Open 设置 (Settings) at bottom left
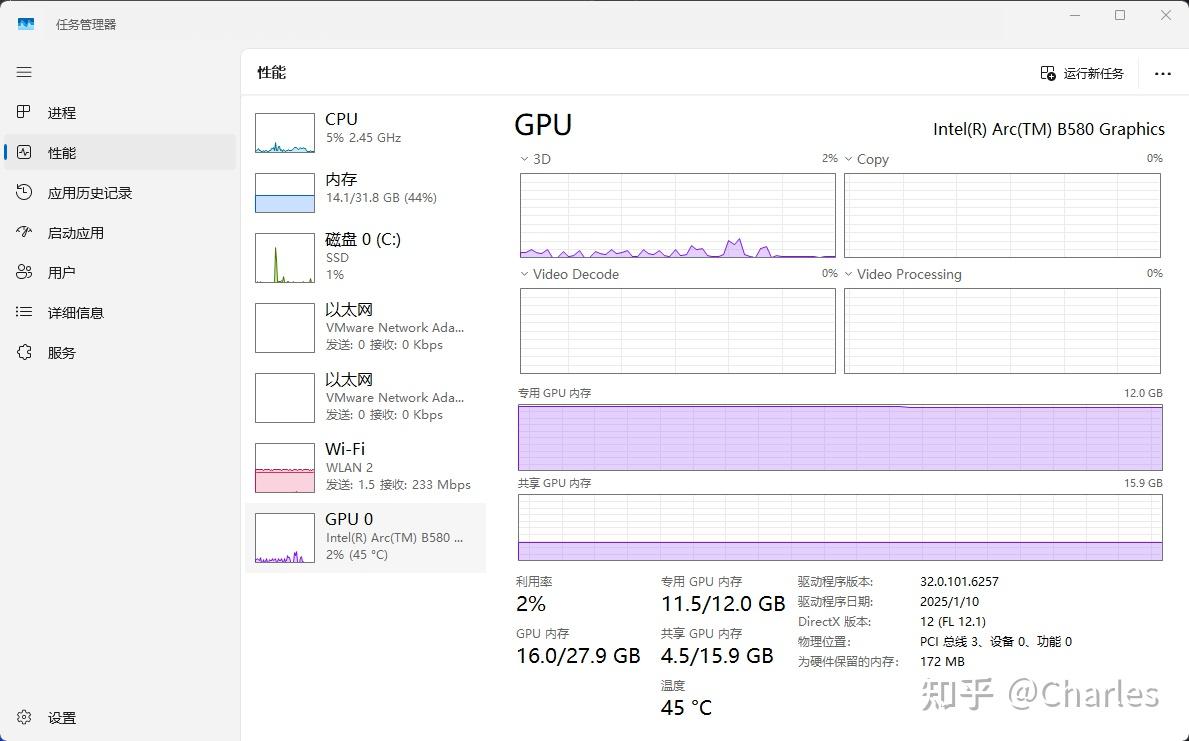The image size is (1189, 741). 60,717
